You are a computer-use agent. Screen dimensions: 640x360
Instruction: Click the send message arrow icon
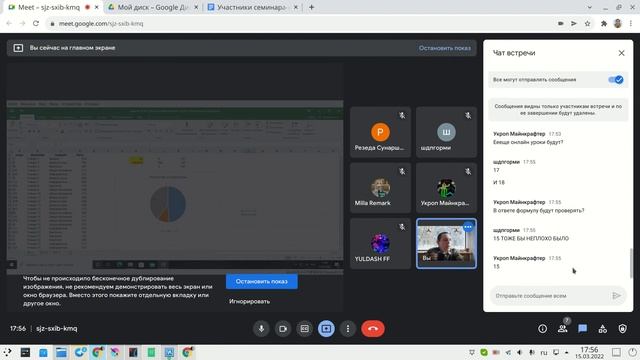click(x=616, y=296)
